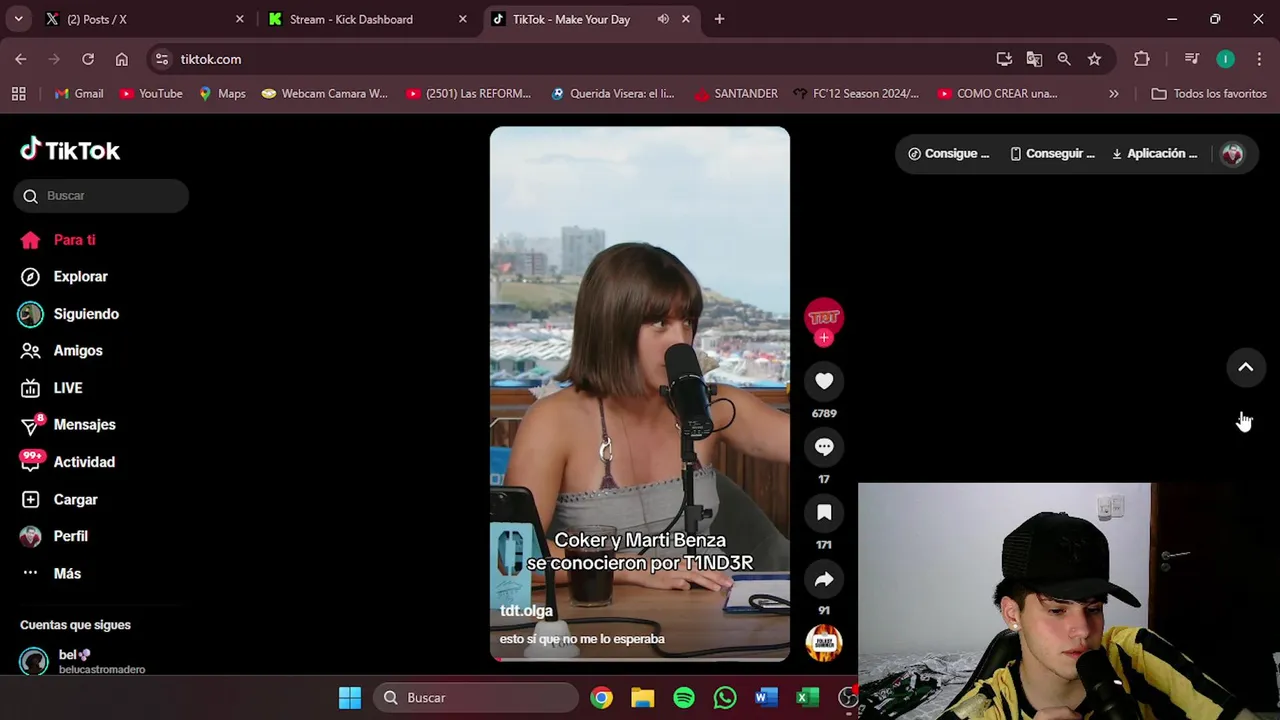Open the Chrome profile button
This screenshot has height=720, width=1280.
point(1226,59)
